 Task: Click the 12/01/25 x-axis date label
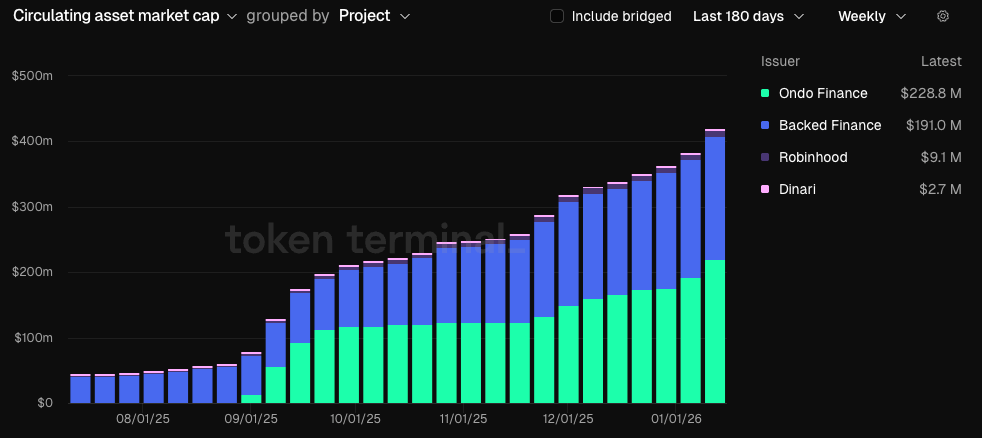(x=568, y=420)
